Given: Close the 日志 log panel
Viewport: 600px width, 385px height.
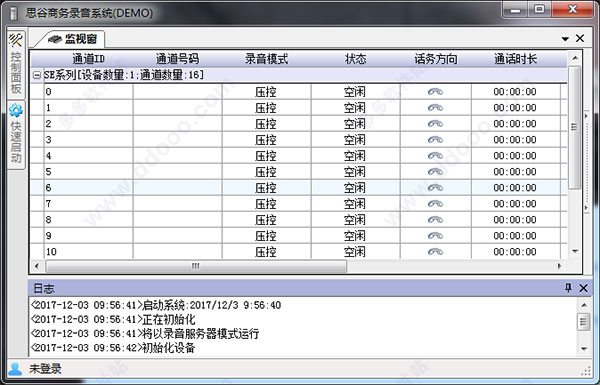Looking at the screenshot, I should pyautogui.click(x=583, y=288).
